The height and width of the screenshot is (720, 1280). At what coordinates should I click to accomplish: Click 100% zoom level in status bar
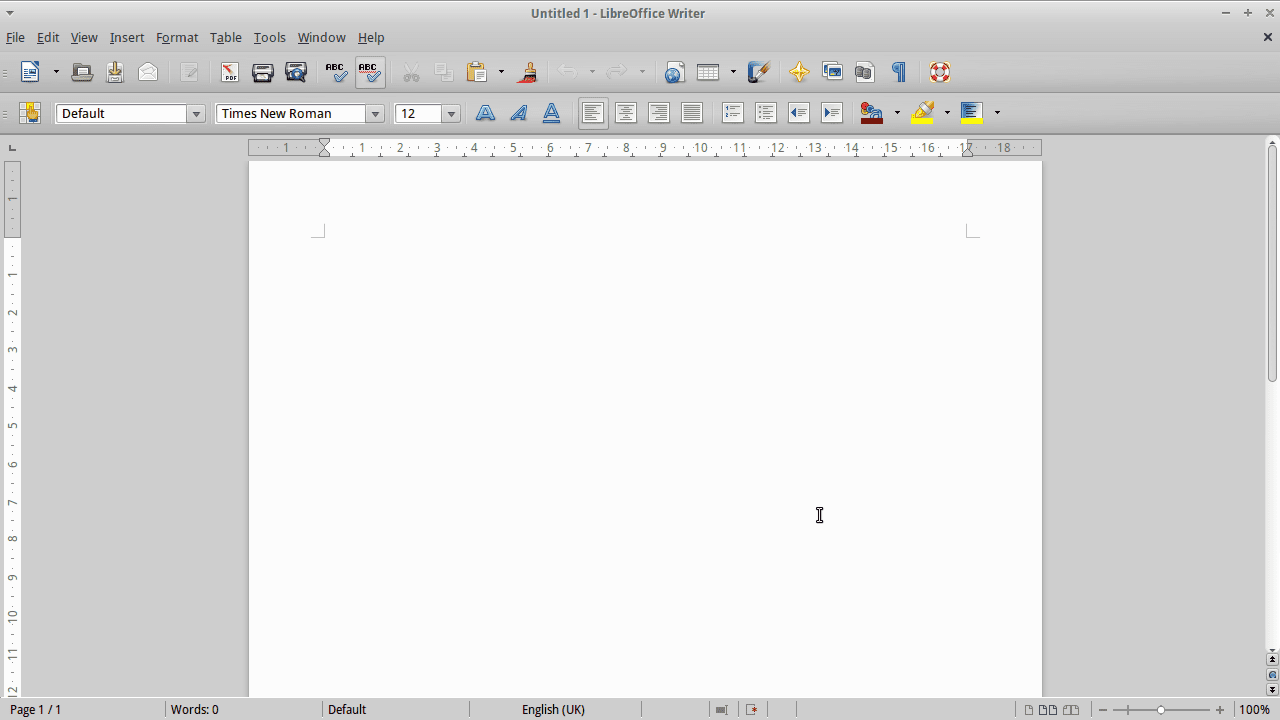pyautogui.click(x=1255, y=709)
